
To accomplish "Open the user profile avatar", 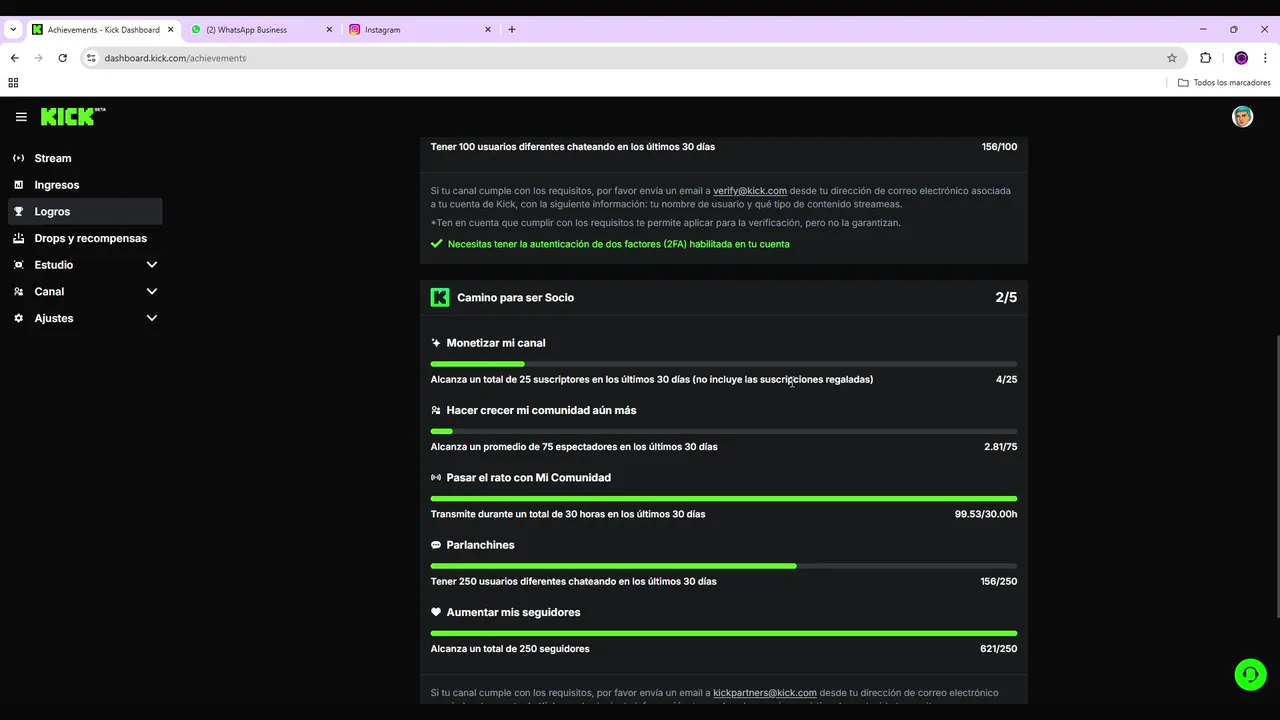I will [x=1242, y=117].
